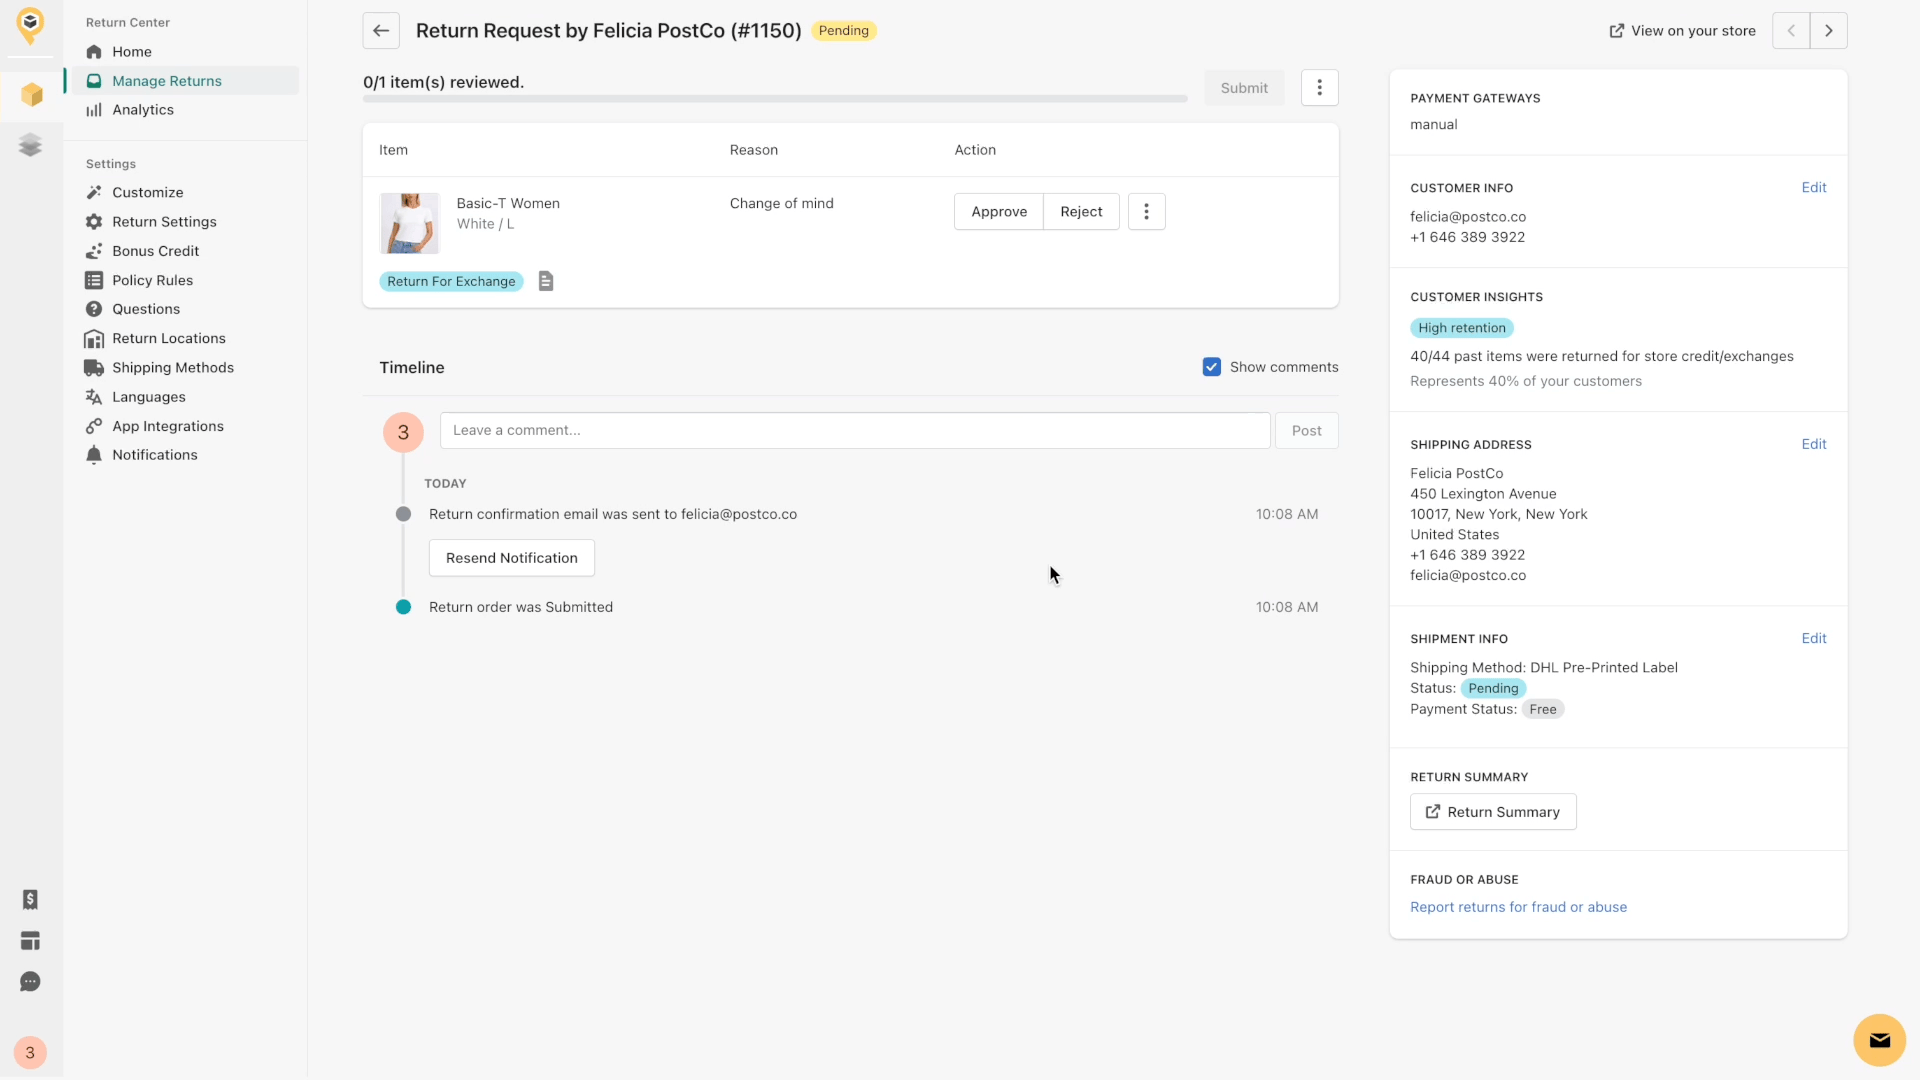This screenshot has height=1080, width=1920.
Task: Go to the previous return request chevron
Action: click(1791, 31)
